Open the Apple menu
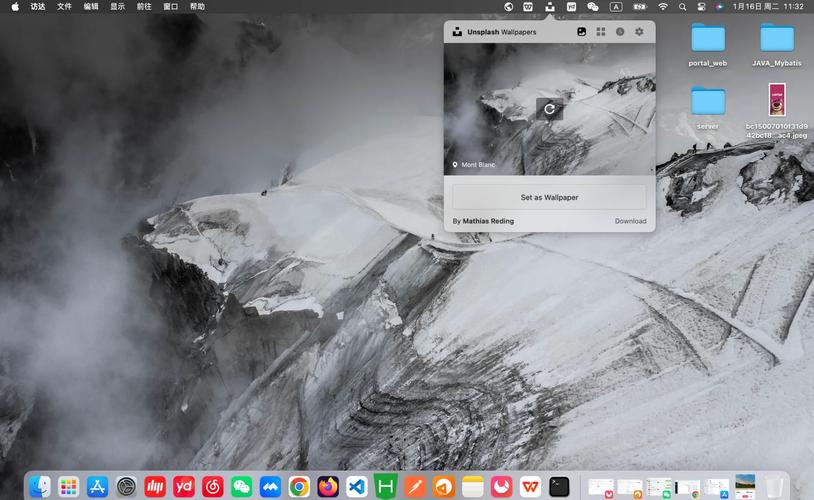Image resolution: width=814 pixels, height=500 pixels. point(15,7)
